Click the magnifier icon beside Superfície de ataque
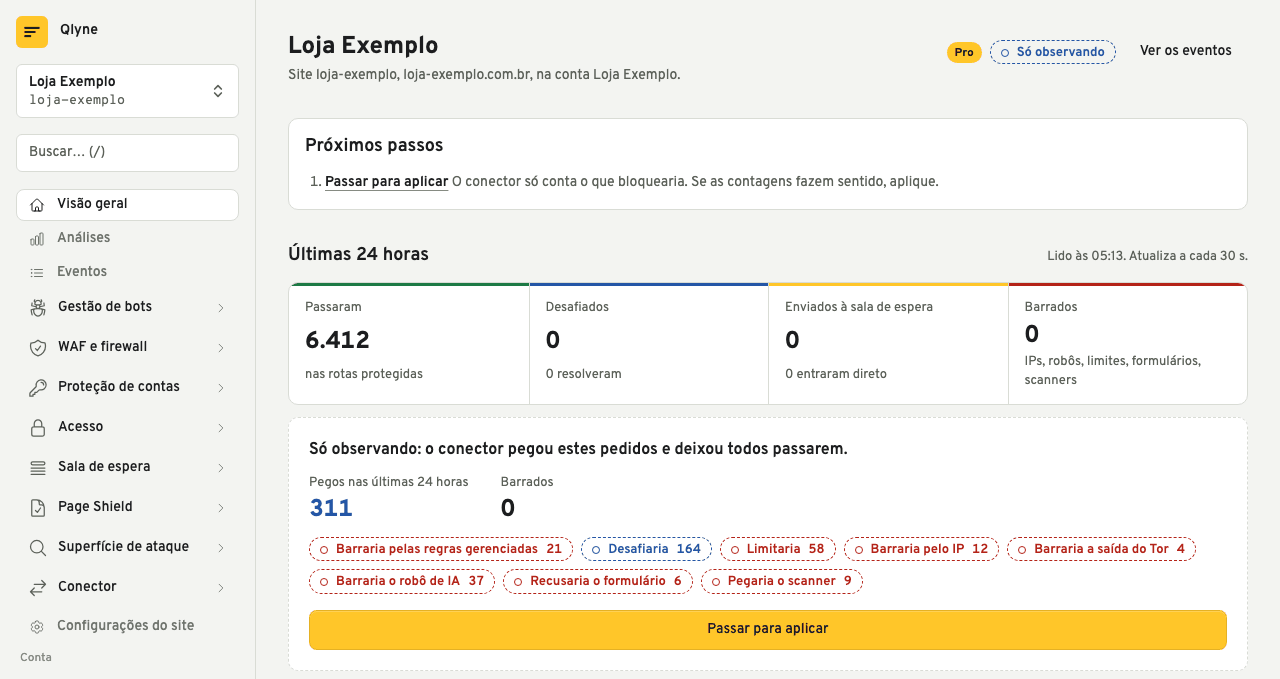This screenshot has height=679, width=1280. tap(38, 548)
